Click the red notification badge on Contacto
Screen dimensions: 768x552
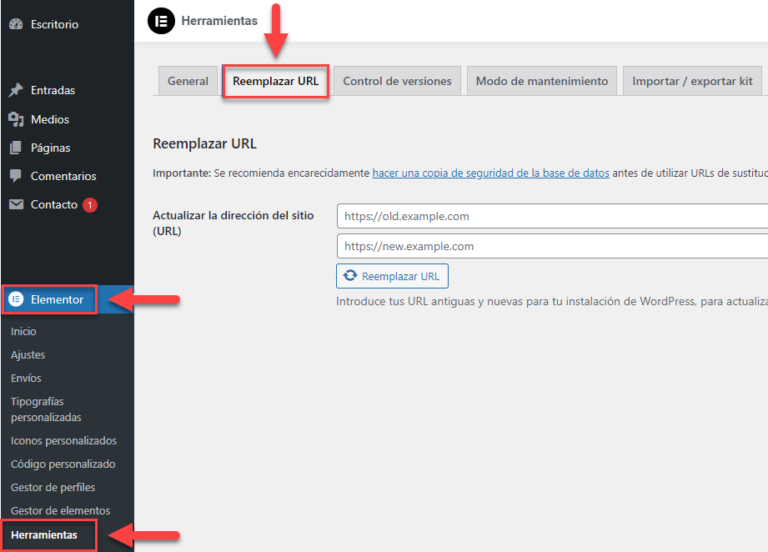[x=90, y=205]
